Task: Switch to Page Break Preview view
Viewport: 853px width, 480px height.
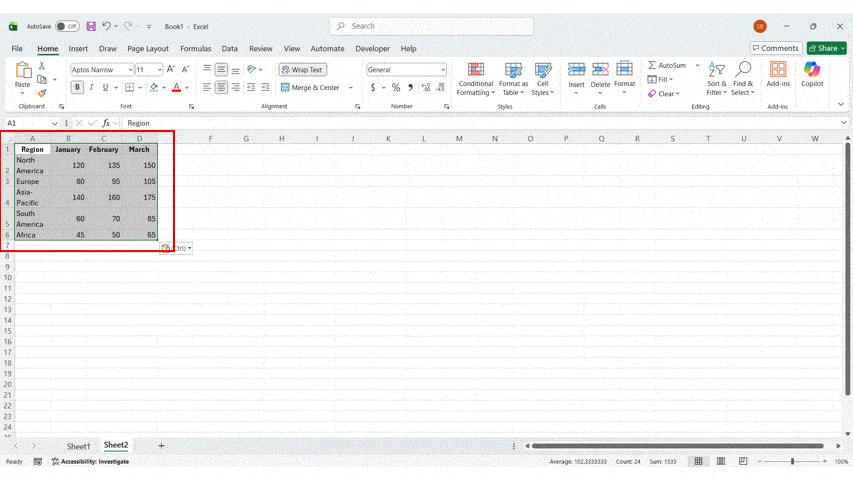Action: [743, 461]
